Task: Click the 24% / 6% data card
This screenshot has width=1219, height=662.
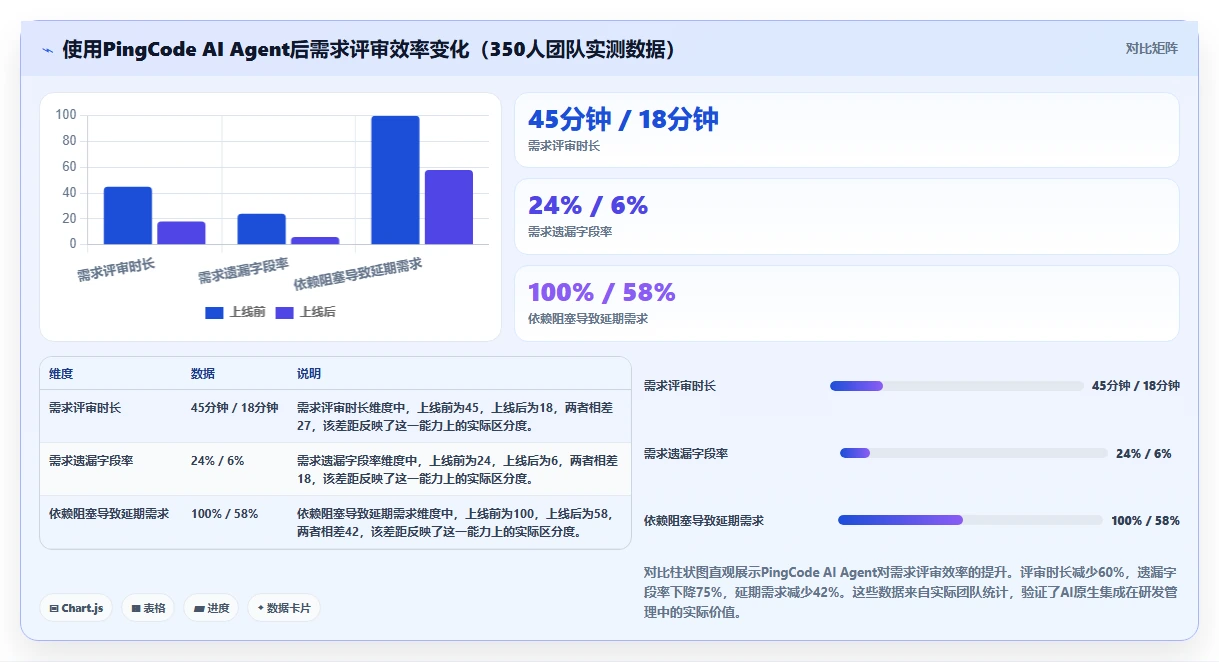Action: pyautogui.click(x=847, y=216)
